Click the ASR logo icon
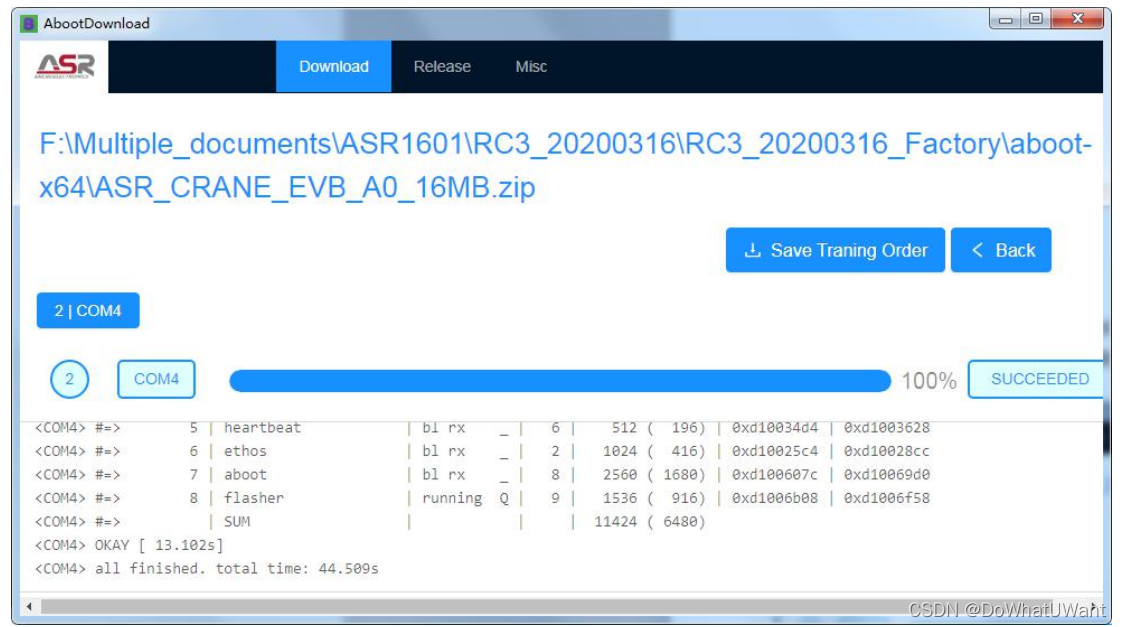The width and height of the screenshot is (1122, 627). [64, 66]
